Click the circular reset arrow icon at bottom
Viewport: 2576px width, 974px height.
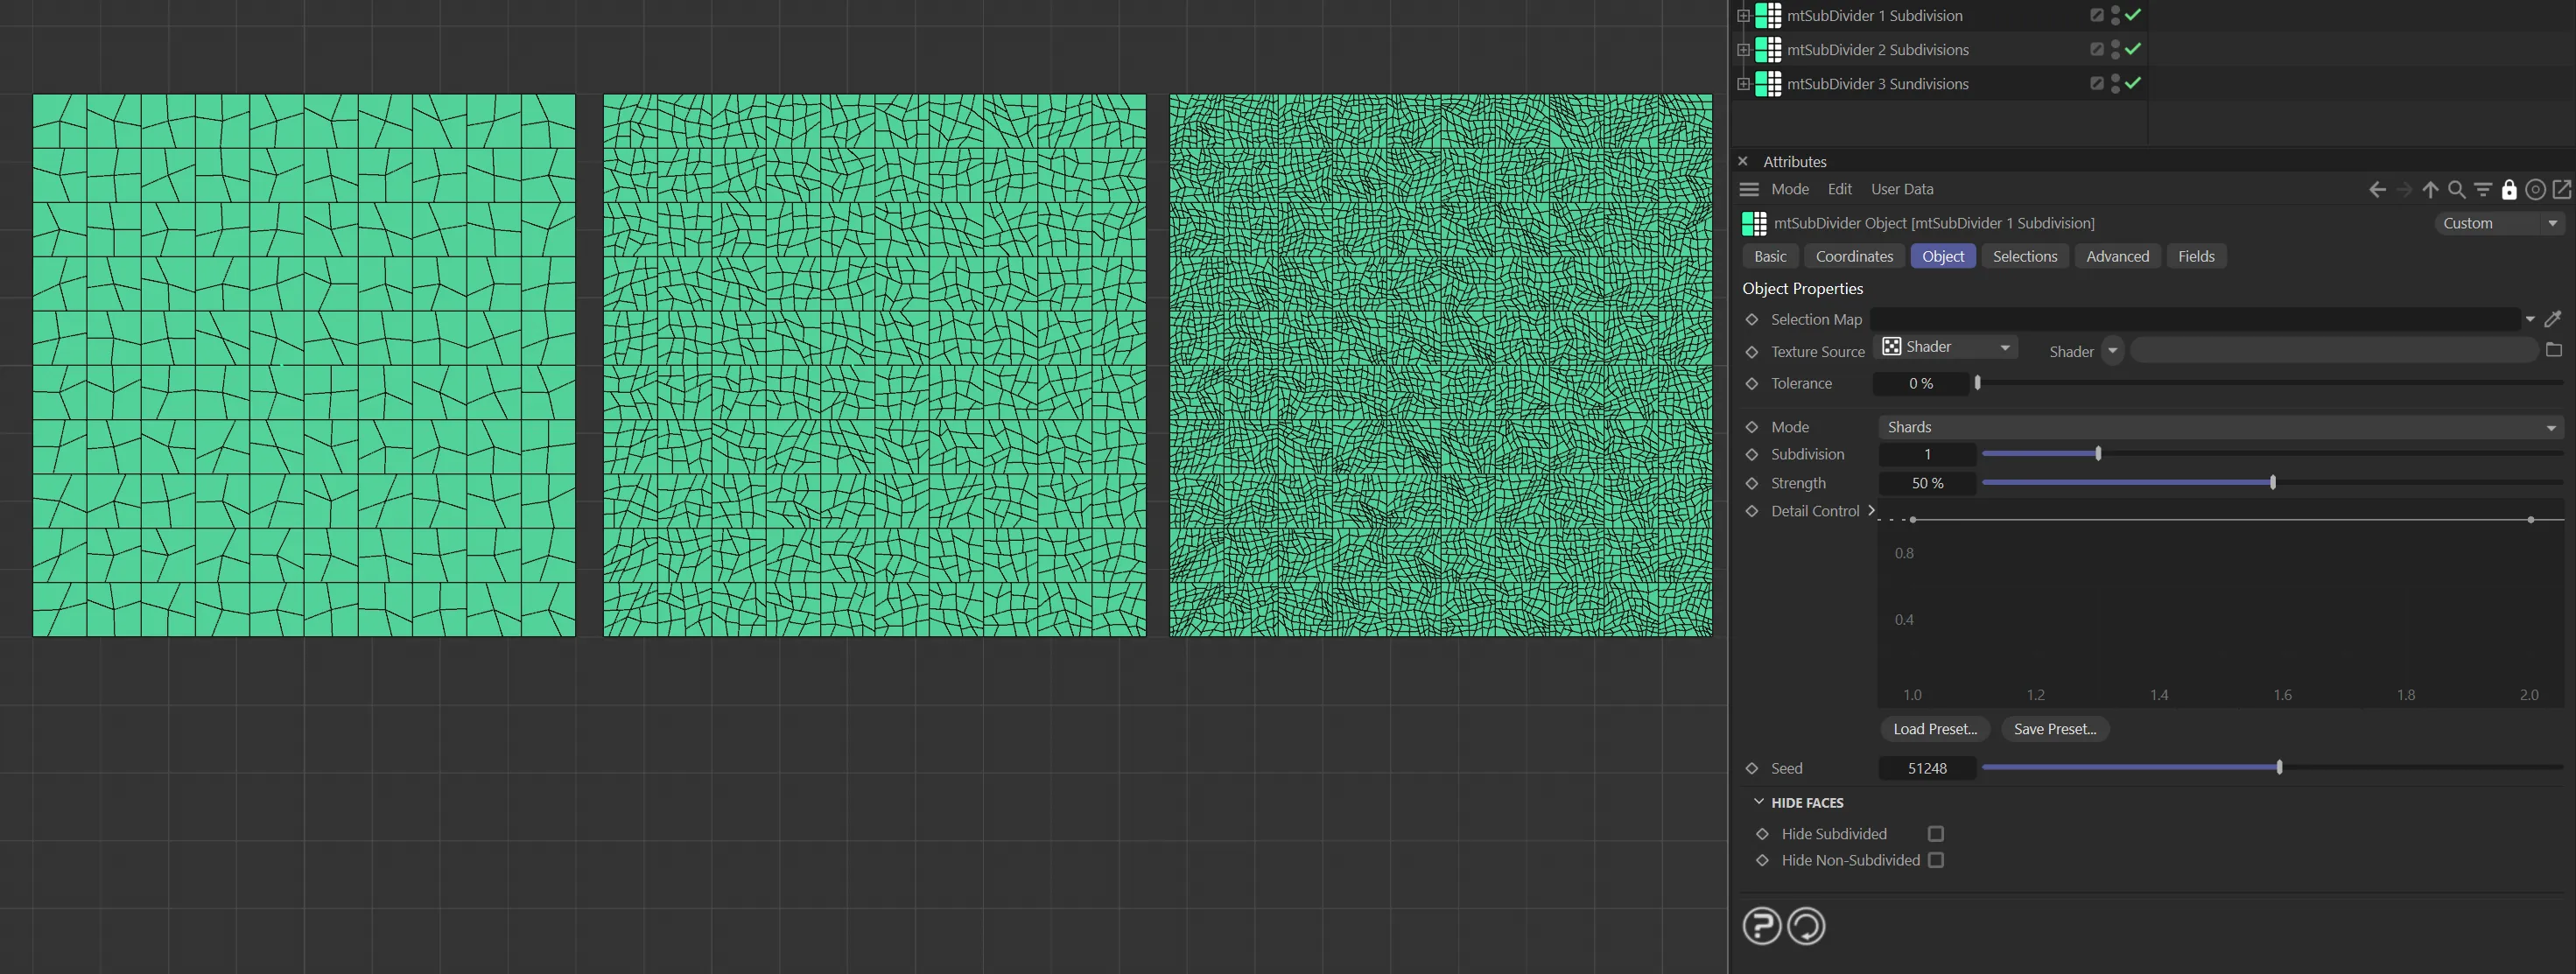[1806, 926]
